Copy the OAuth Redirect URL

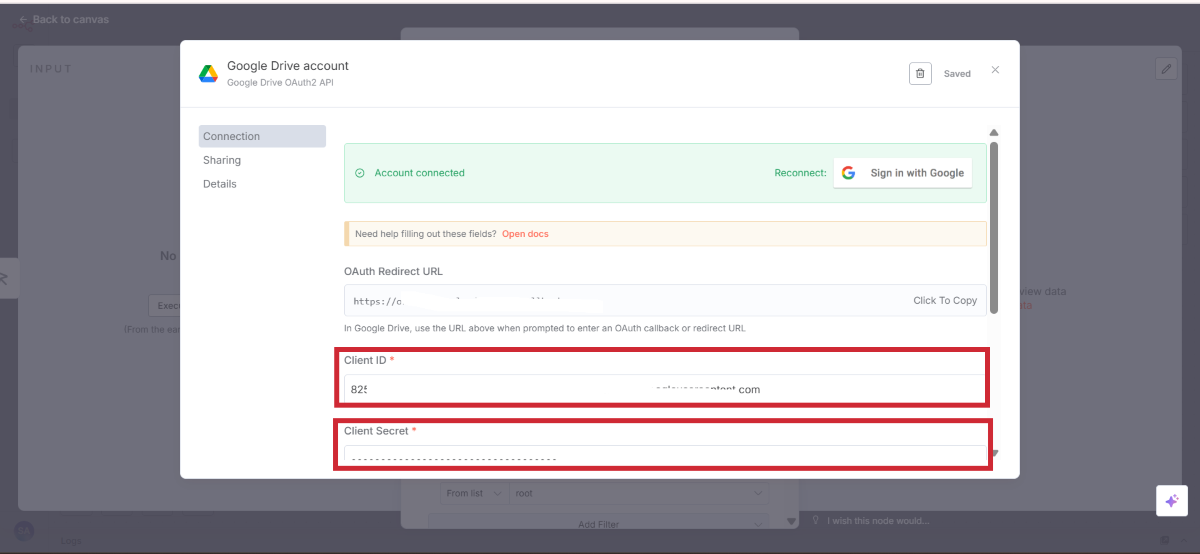pyautogui.click(x=944, y=300)
